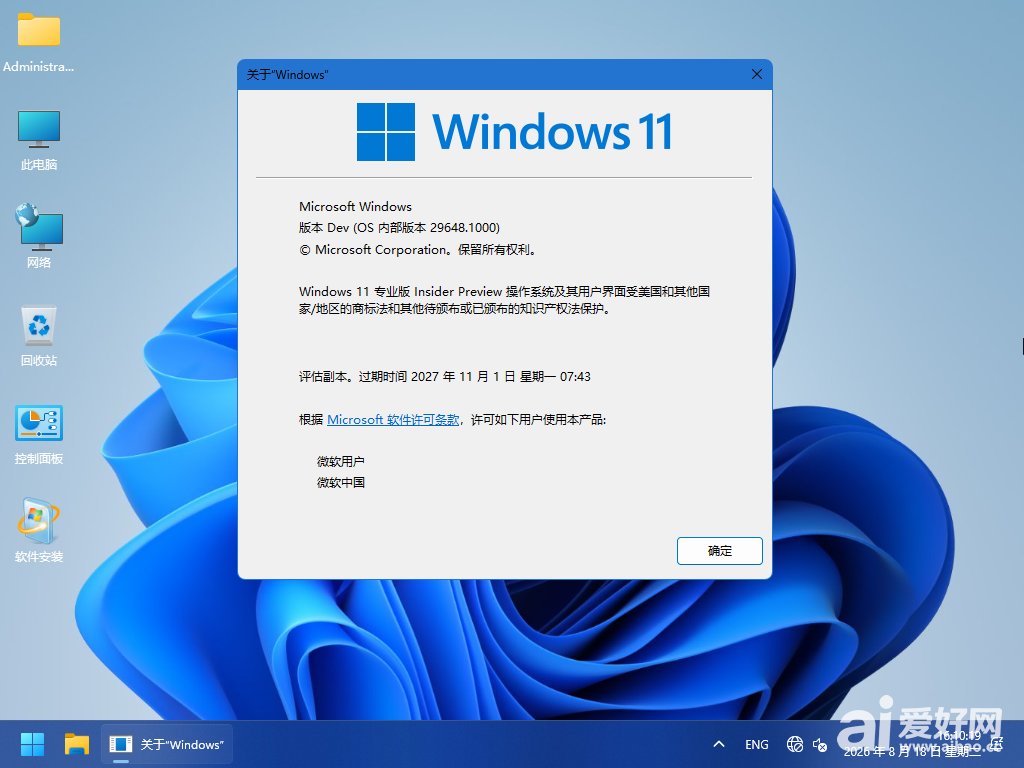Open the 回收站 recycle bin icon
The height and width of the screenshot is (768, 1024).
[39, 336]
